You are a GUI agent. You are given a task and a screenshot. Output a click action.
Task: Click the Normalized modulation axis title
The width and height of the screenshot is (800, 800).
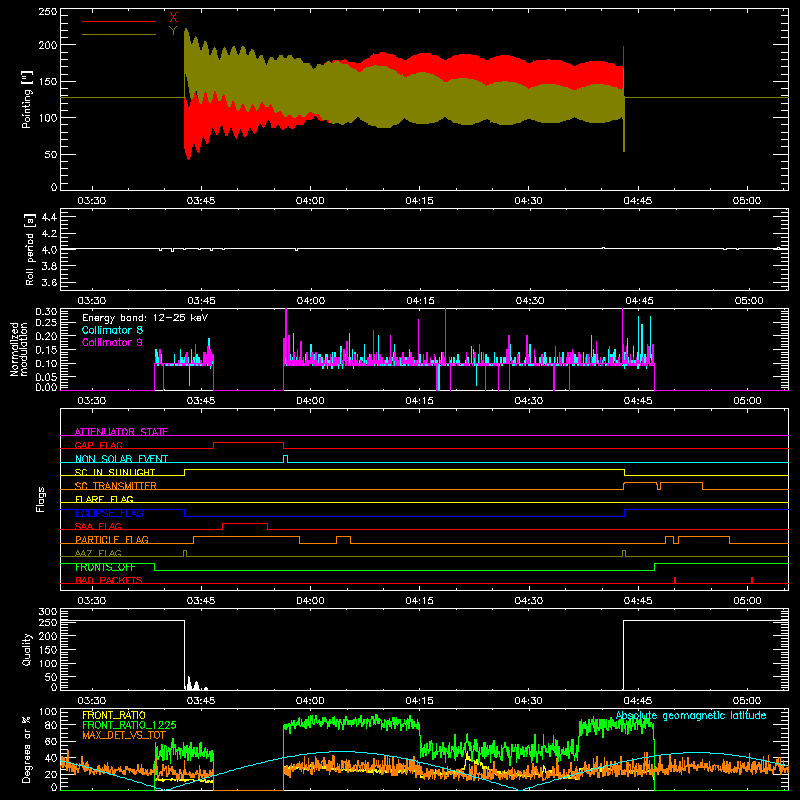tap(19, 349)
